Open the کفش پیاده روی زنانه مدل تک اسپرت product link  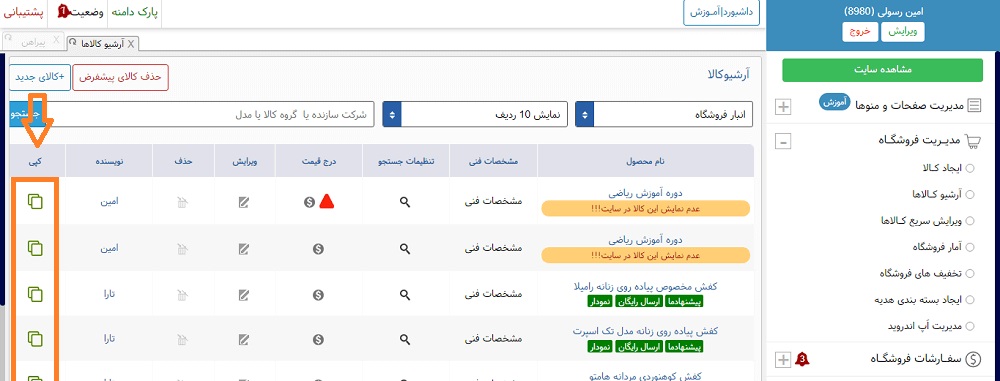645,331
